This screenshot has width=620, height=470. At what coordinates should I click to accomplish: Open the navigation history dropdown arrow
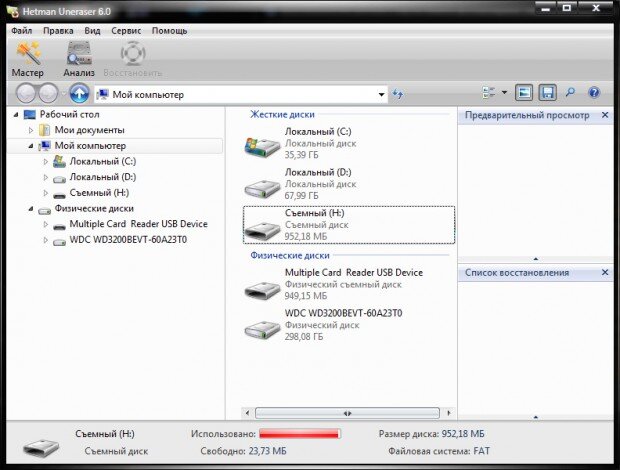(63, 94)
